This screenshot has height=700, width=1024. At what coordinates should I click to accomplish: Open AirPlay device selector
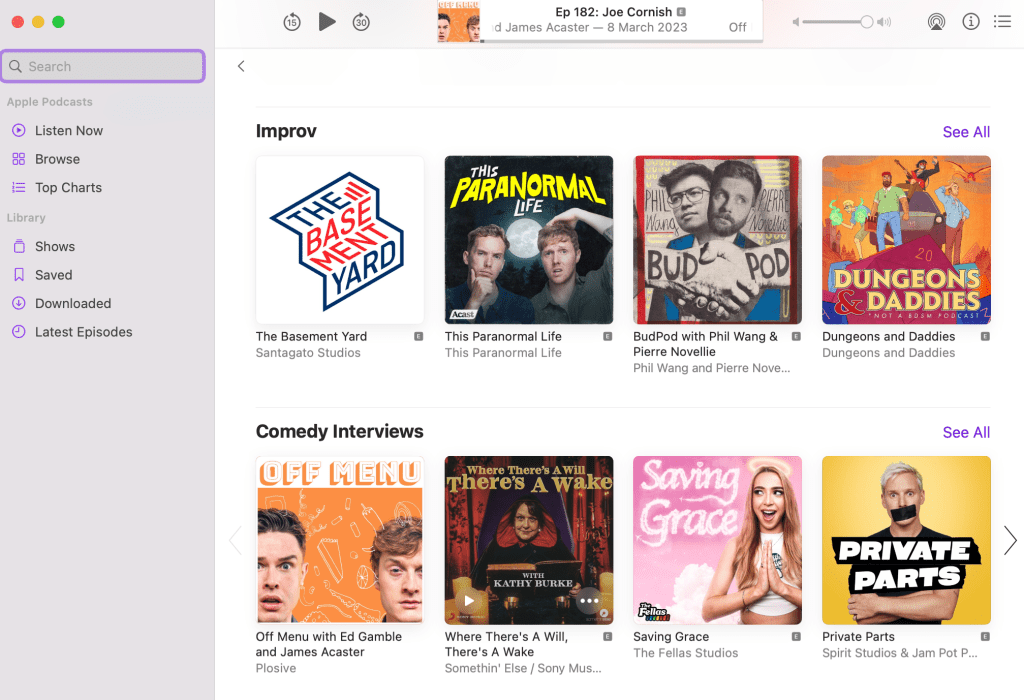click(x=936, y=21)
